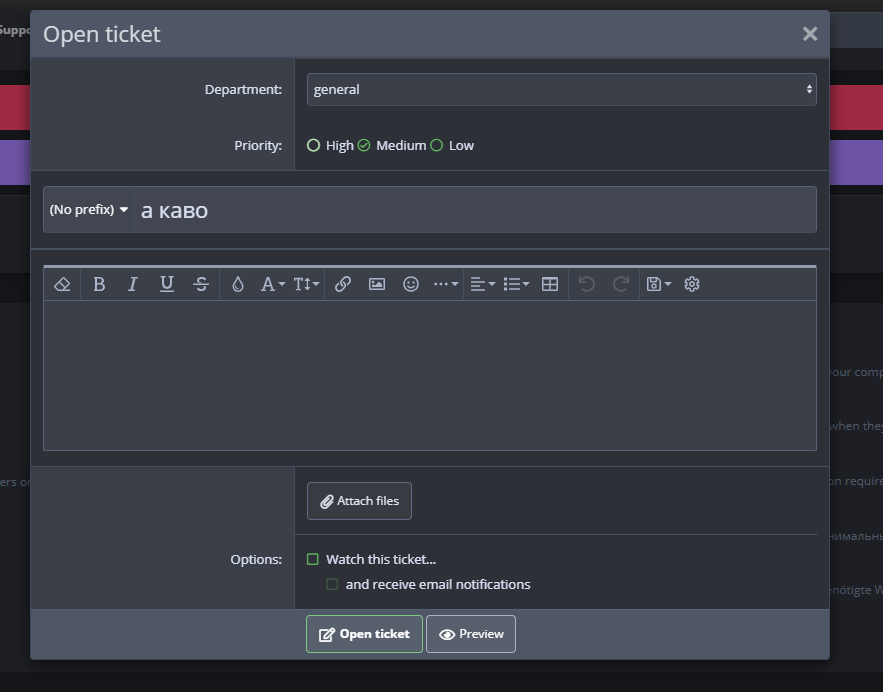Viewport: 883px width, 692px height.
Task: Insert a table in the editor
Action: pyautogui.click(x=550, y=284)
